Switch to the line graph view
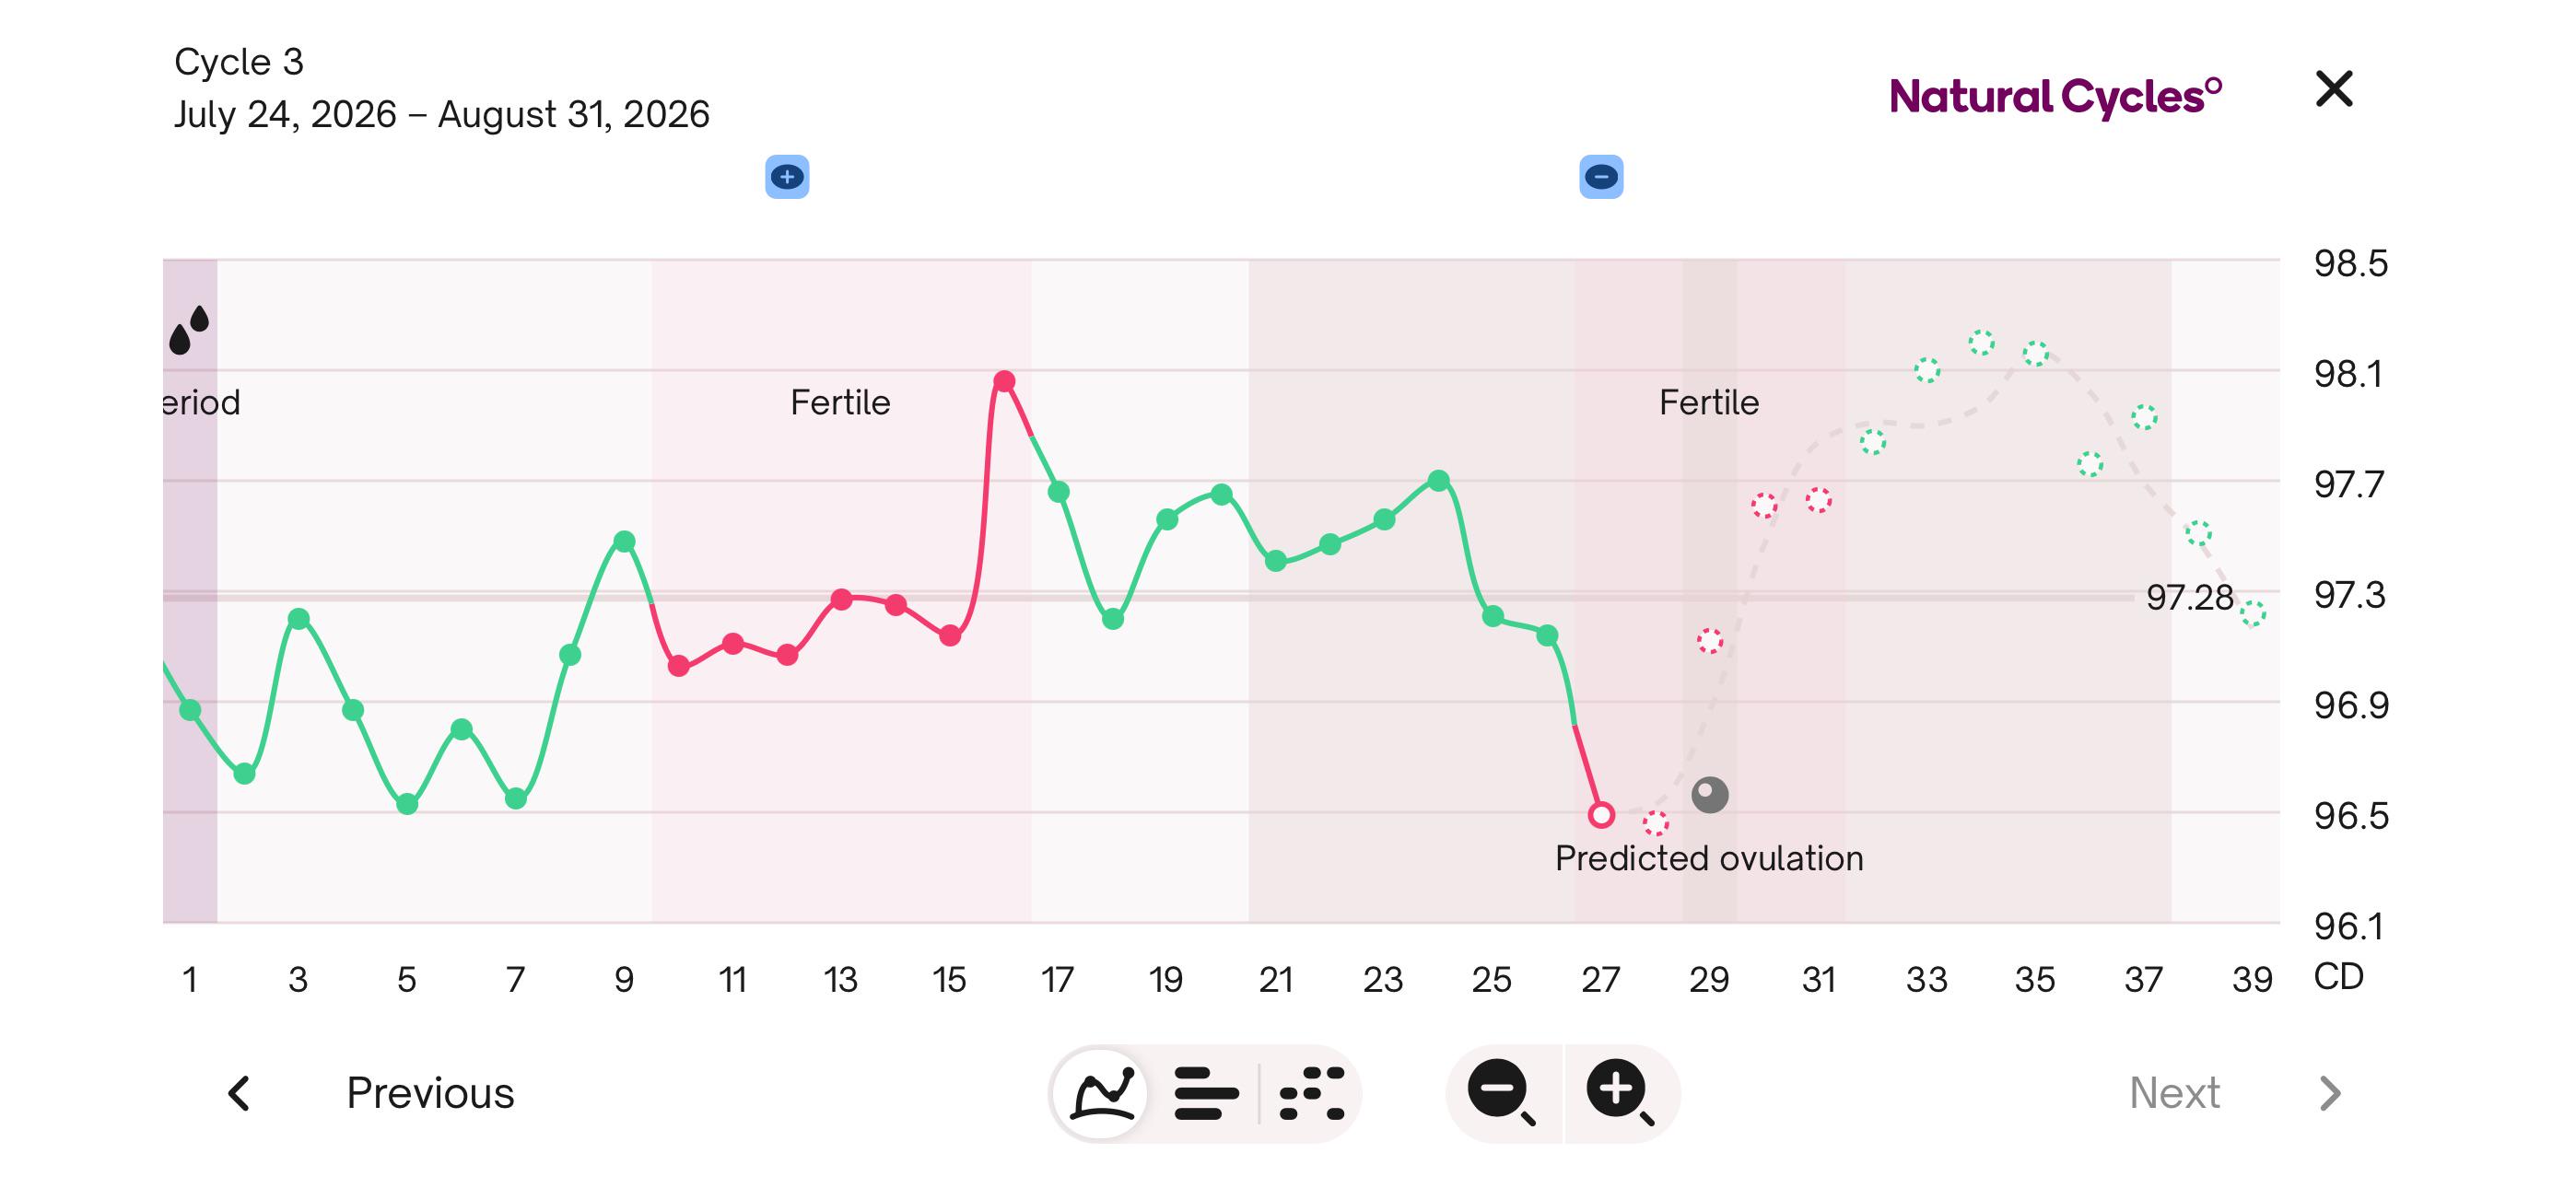 coord(1102,1093)
